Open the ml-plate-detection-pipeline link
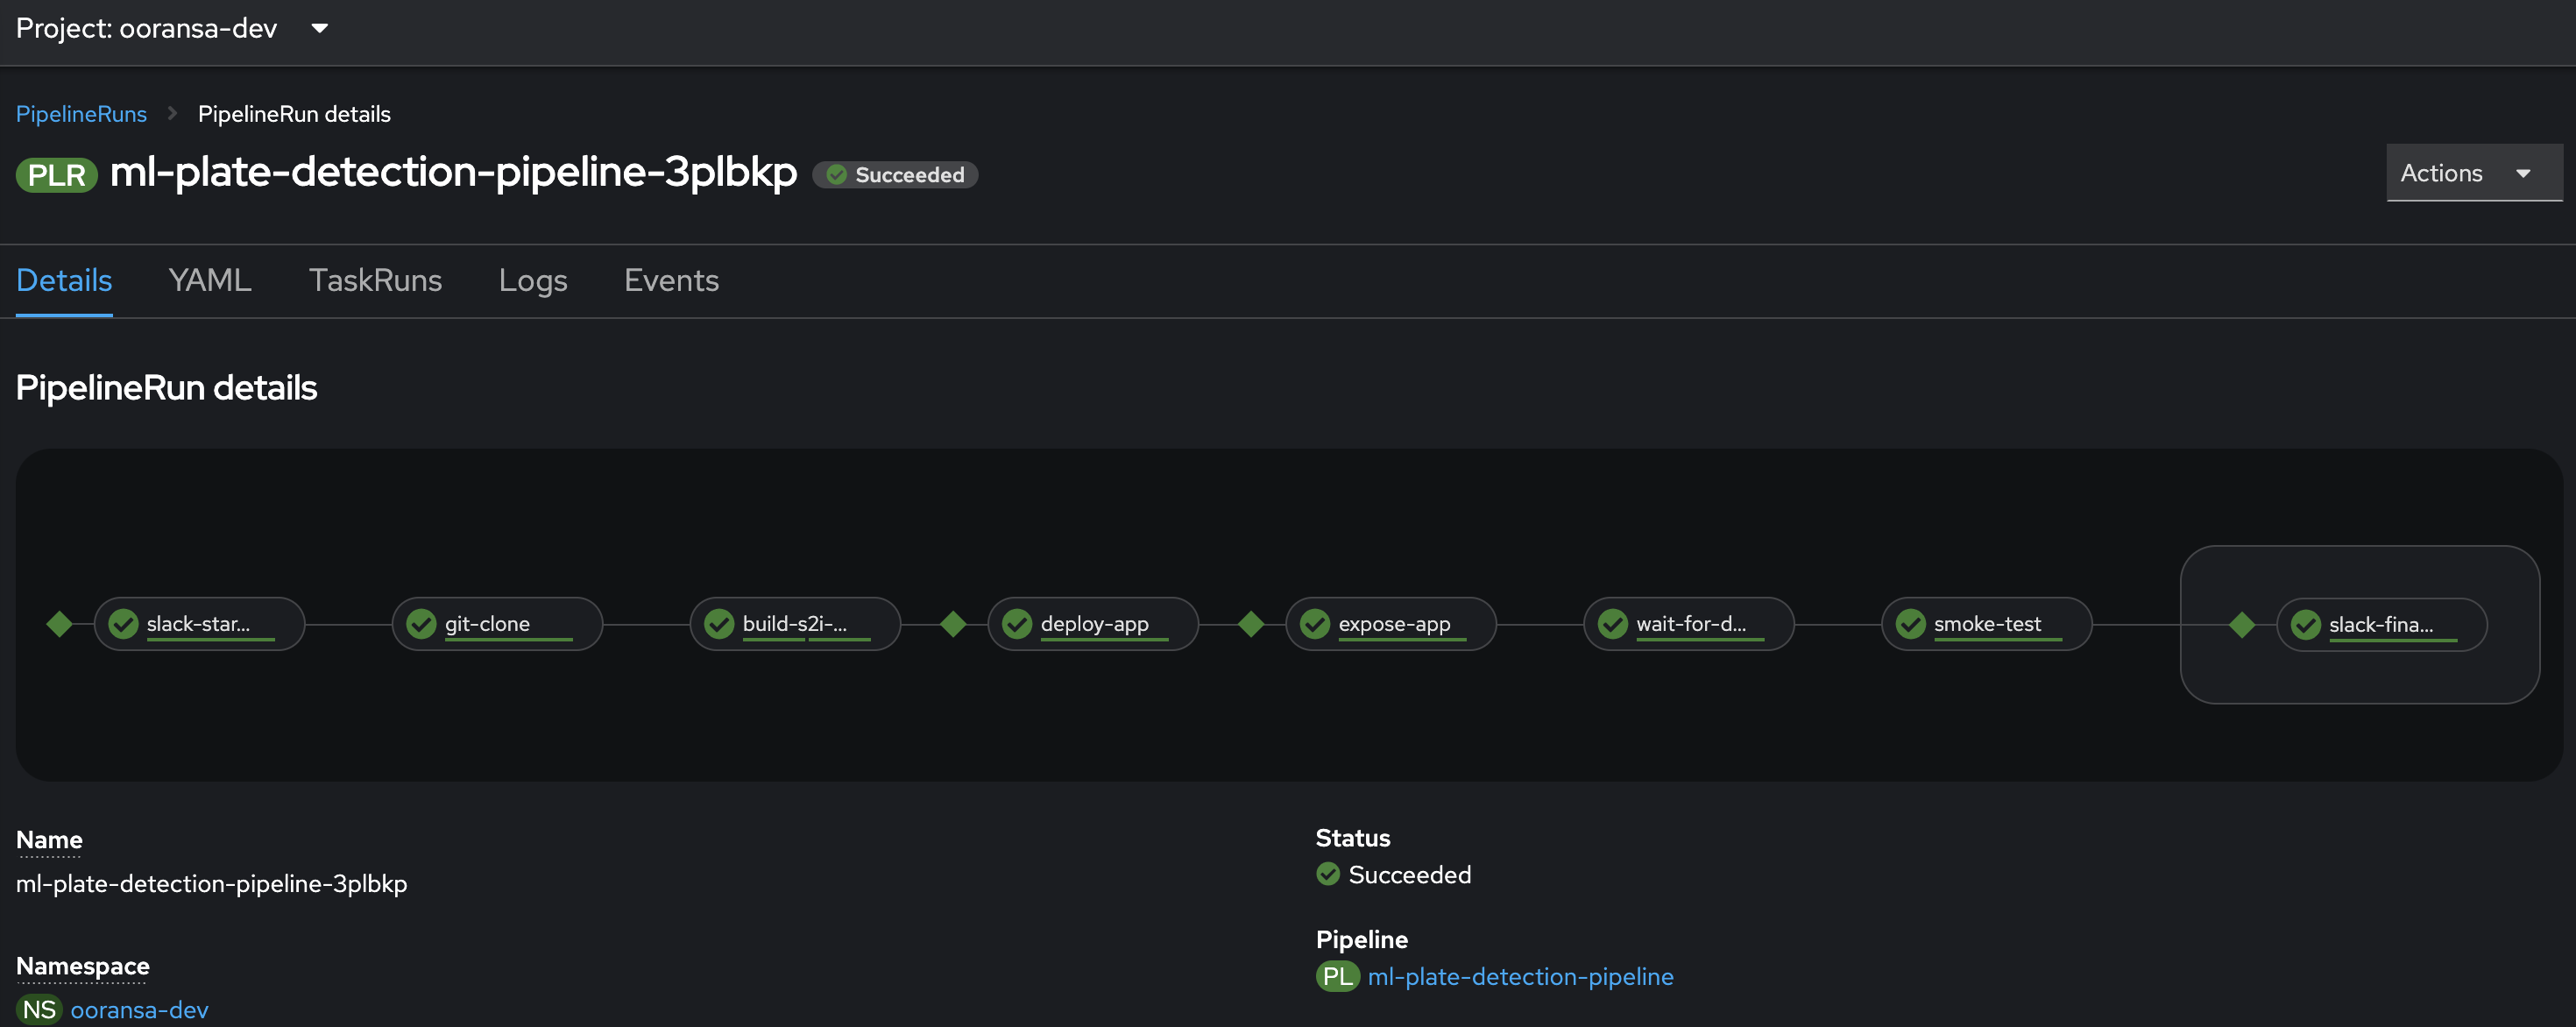This screenshot has height=1027, width=2576. (x=1520, y=977)
